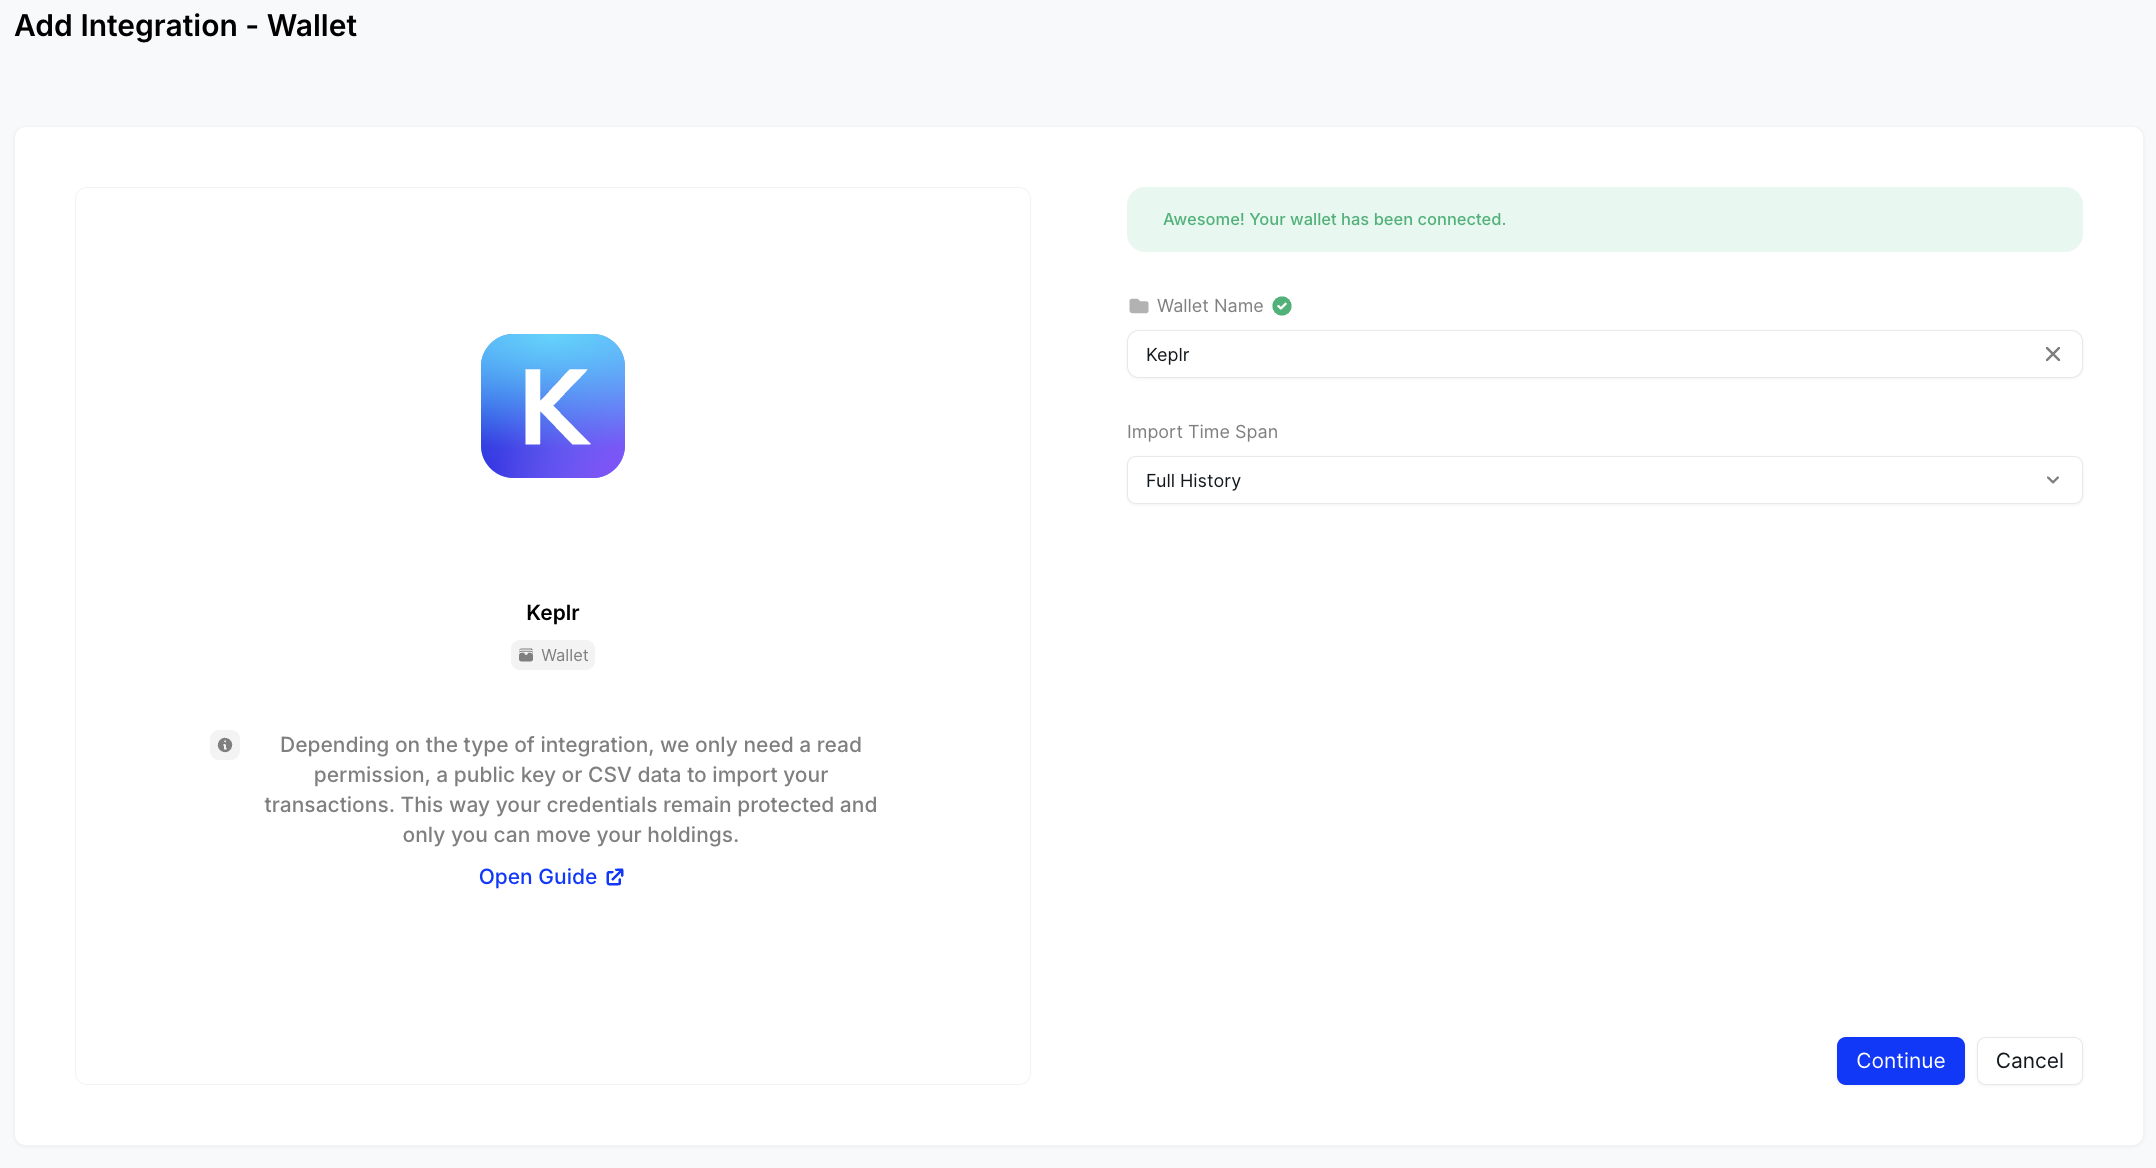The width and height of the screenshot is (2156, 1168).
Task: Click the external link icon after Open Guide
Action: pyautogui.click(x=615, y=877)
